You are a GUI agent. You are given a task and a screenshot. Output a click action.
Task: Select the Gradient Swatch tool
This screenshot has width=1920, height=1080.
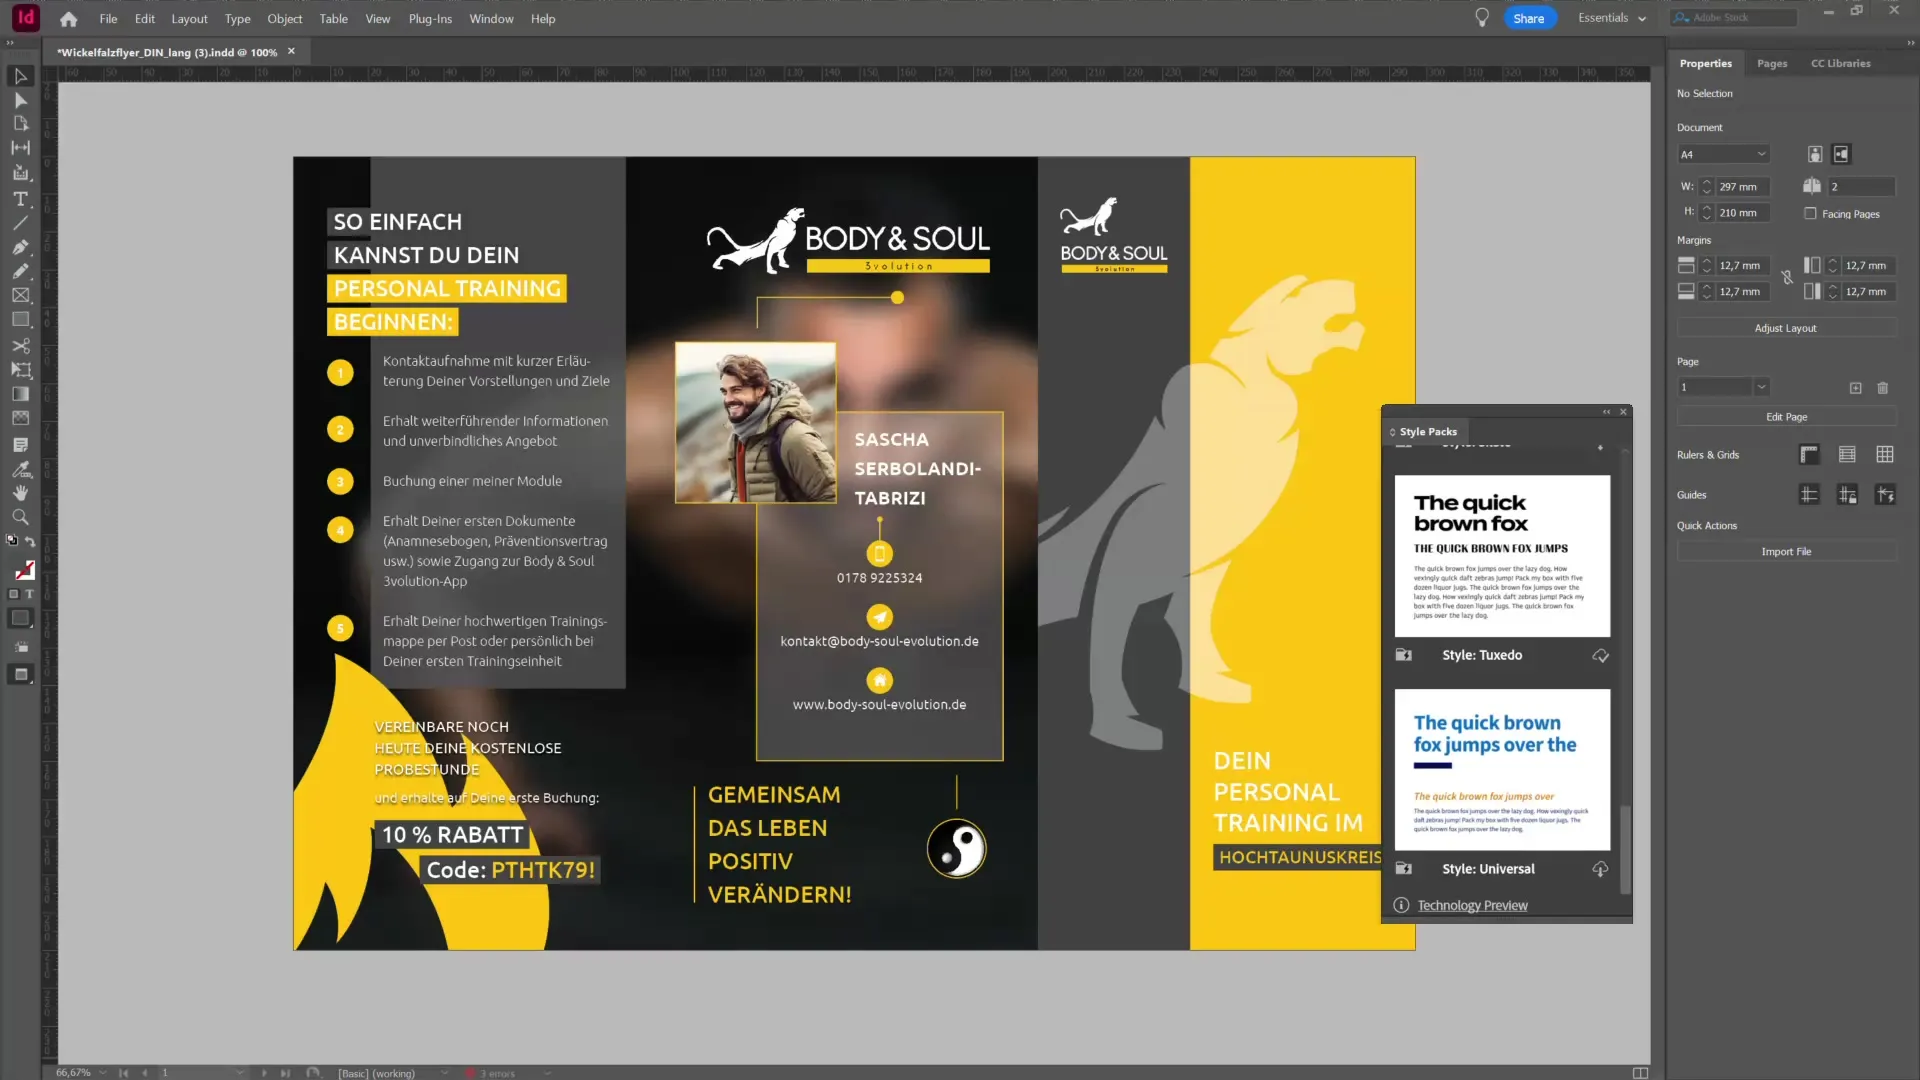coord(20,394)
